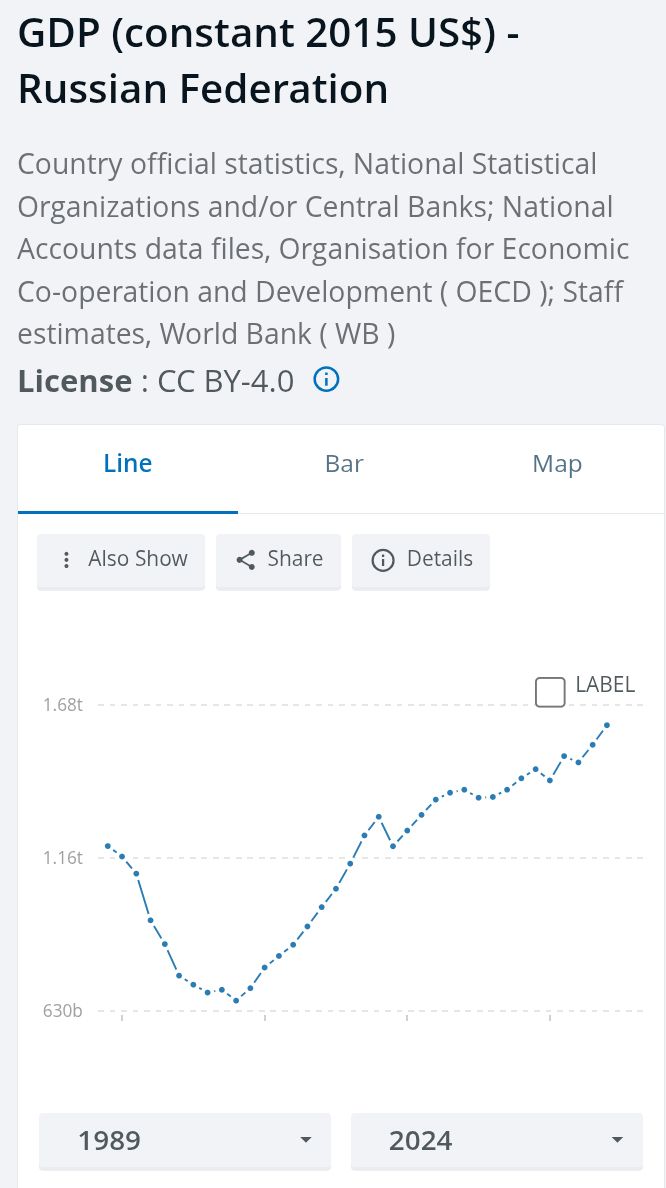Click the GDP Russian Federation page title
This screenshot has width=666, height=1188.
(268, 62)
